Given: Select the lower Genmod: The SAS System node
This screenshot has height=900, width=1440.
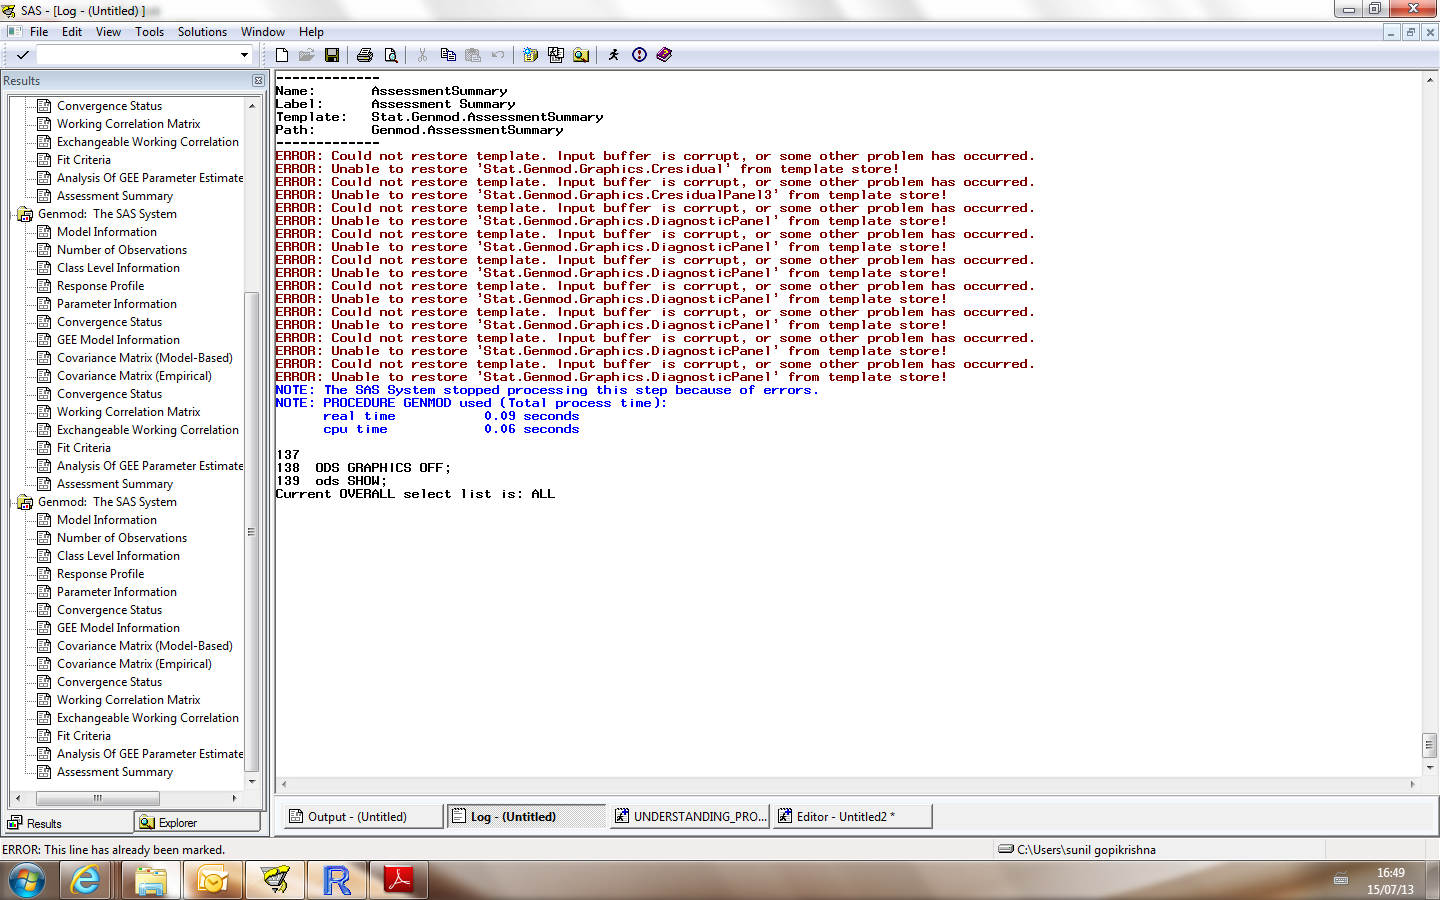Looking at the screenshot, I should [x=107, y=502].
